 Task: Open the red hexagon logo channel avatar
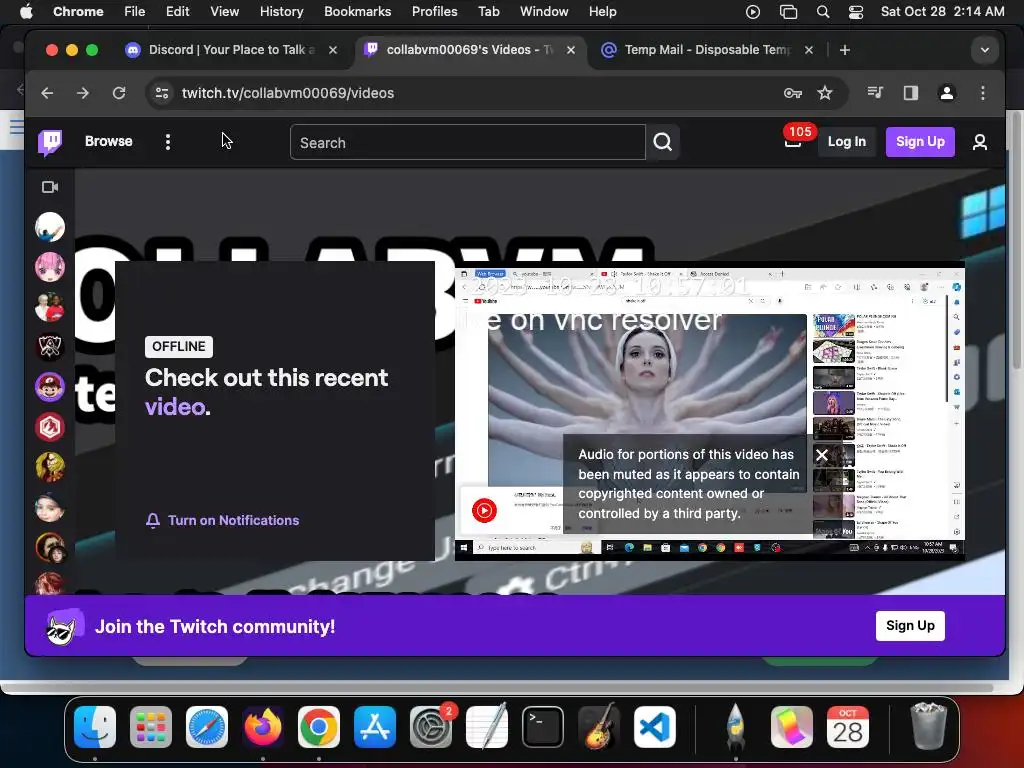pos(50,427)
